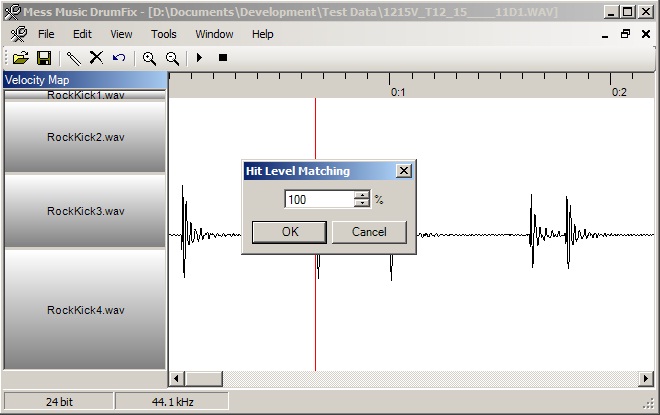Click the Save floppy disk icon

click(x=44, y=58)
